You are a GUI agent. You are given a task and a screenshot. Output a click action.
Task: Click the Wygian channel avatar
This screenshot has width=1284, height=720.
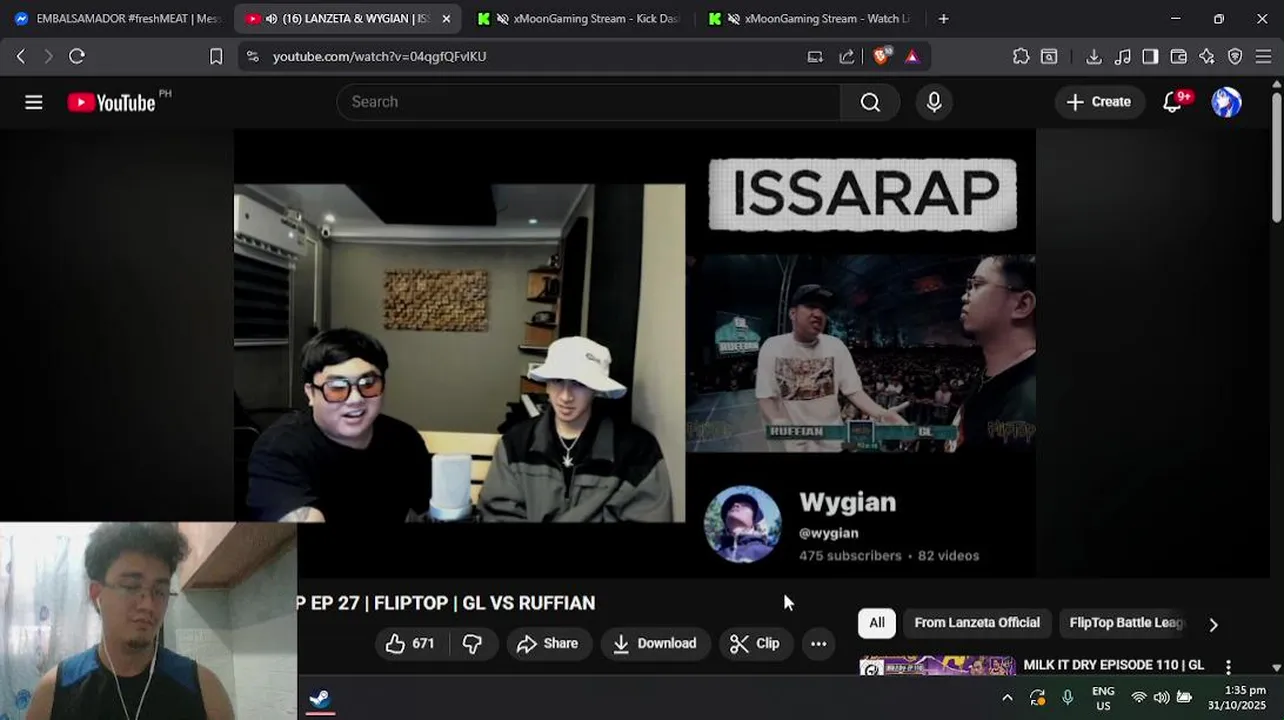click(742, 524)
